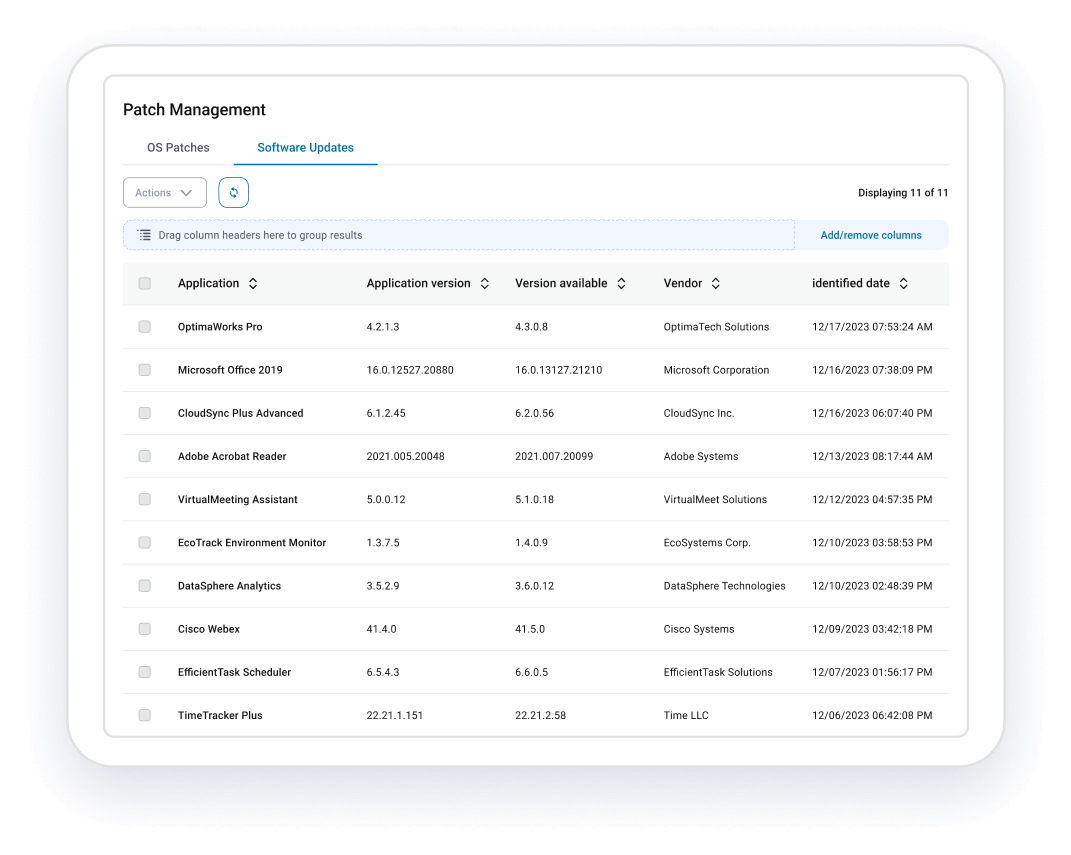
Task: Sort by Application version column arrows
Action: (485, 284)
